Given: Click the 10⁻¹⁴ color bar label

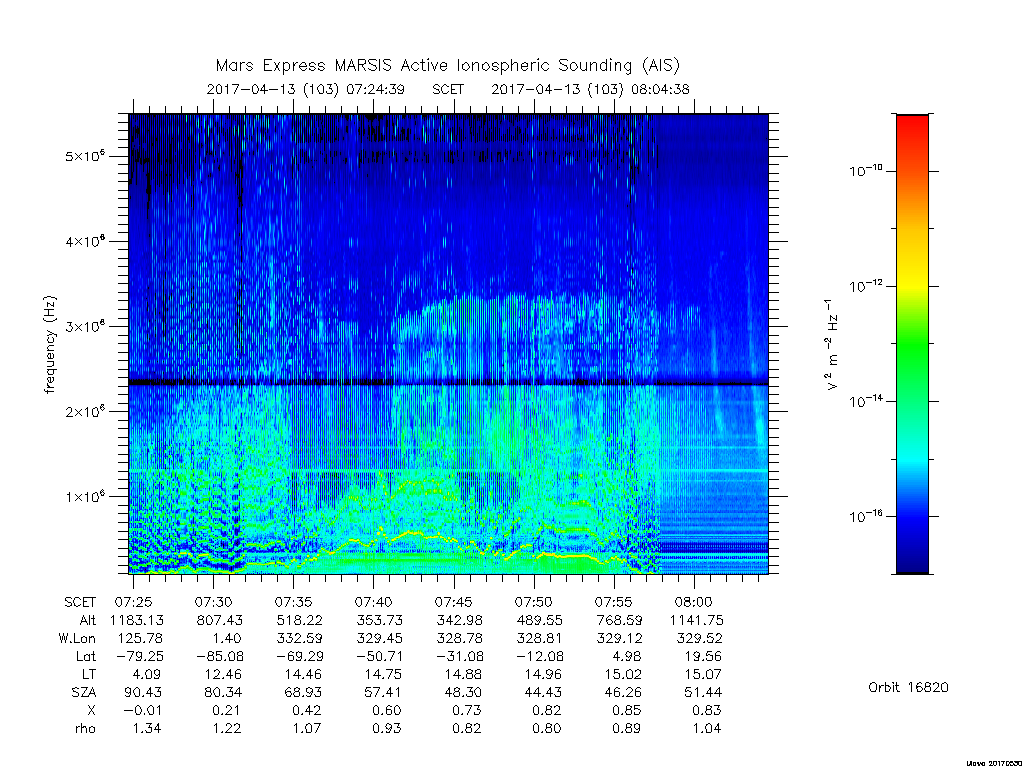Looking at the screenshot, I should pyautogui.click(x=866, y=400).
